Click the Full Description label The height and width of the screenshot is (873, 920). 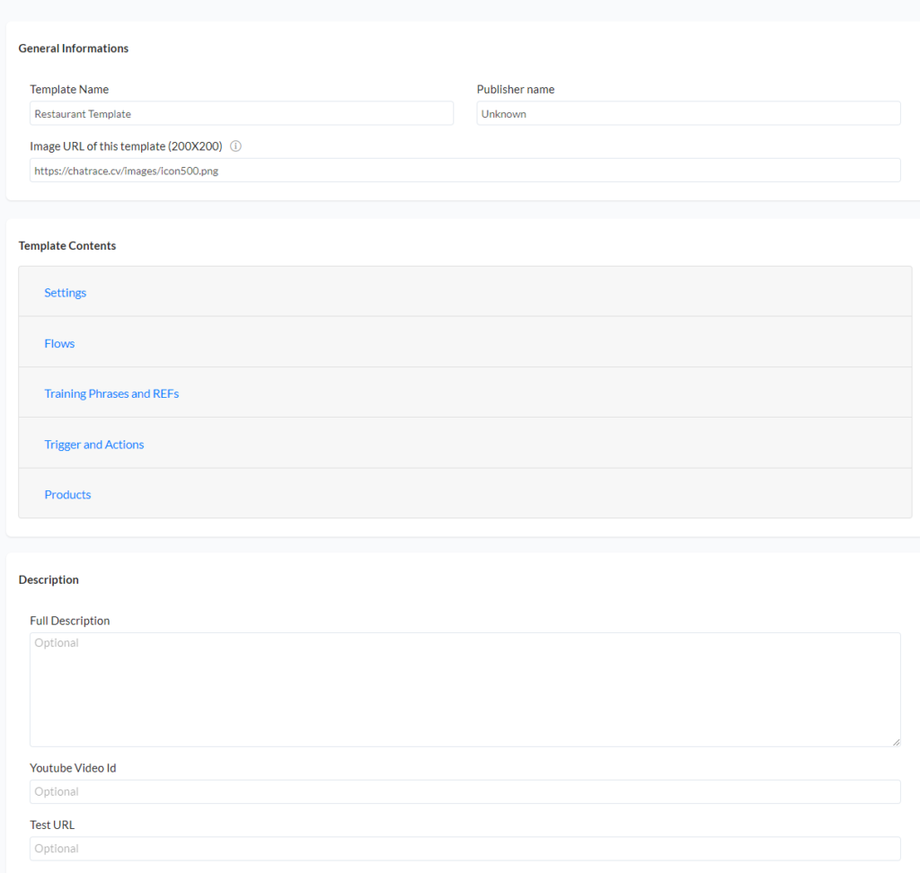70,621
